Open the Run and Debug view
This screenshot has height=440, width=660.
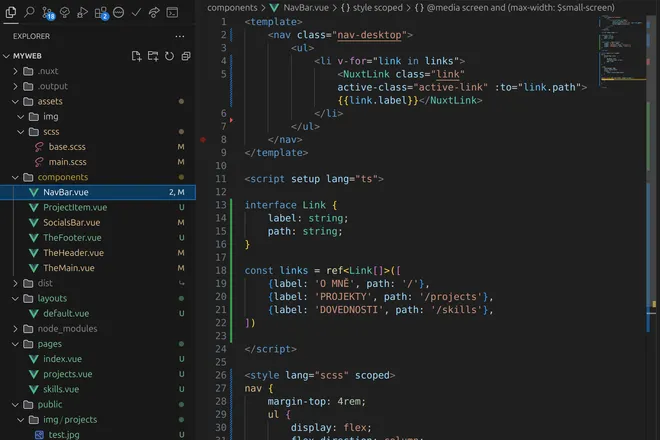pos(82,13)
